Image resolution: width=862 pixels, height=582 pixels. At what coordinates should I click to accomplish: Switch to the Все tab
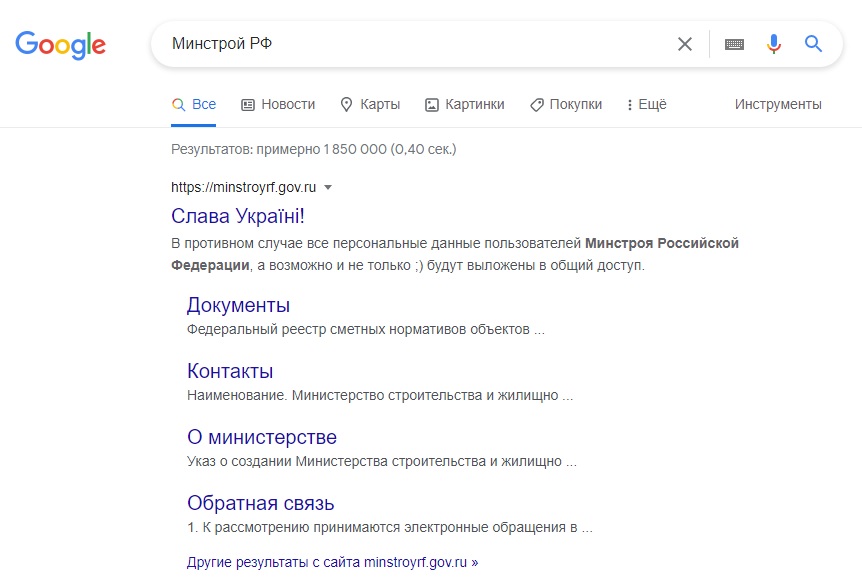tap(202, 104)
